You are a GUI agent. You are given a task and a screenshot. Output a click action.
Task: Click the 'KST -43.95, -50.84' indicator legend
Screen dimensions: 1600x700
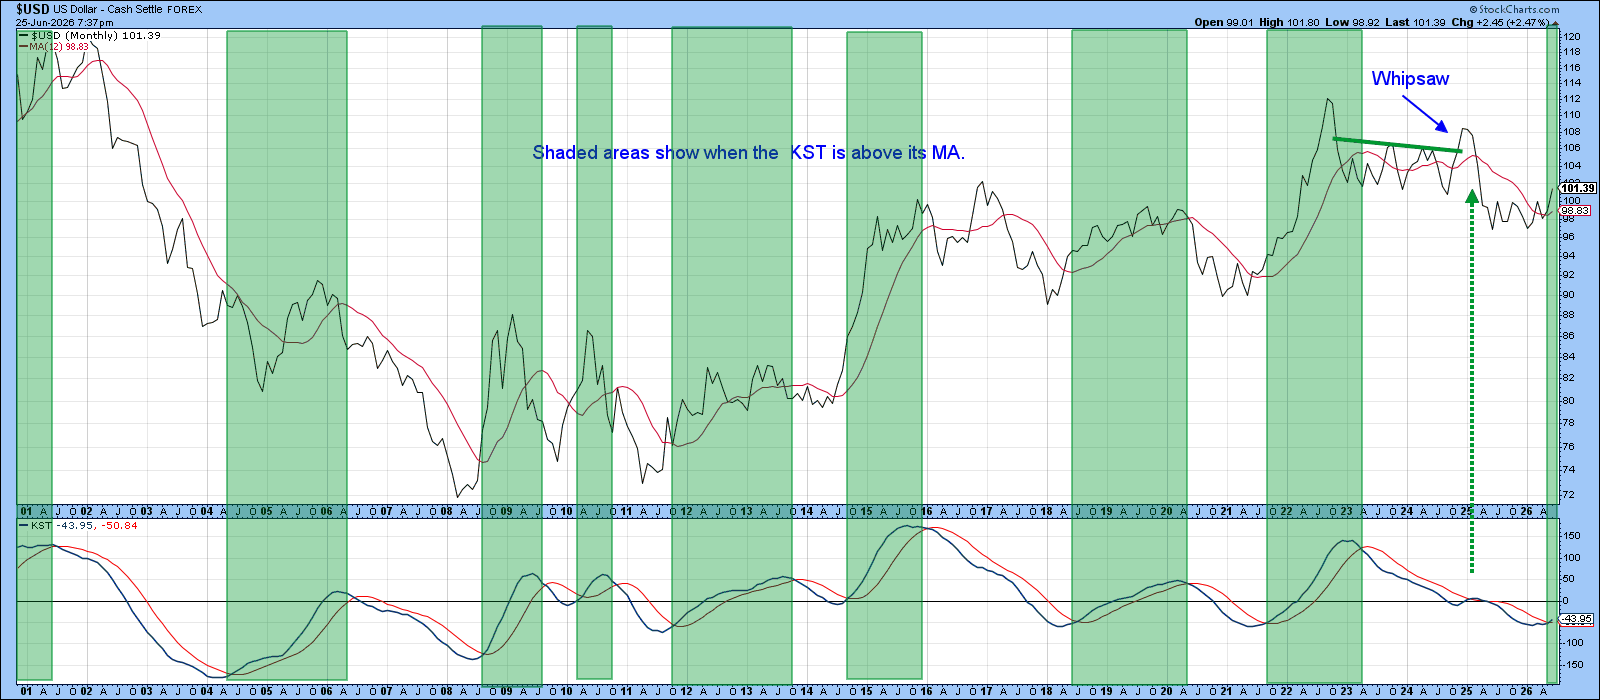coord(79,525)
